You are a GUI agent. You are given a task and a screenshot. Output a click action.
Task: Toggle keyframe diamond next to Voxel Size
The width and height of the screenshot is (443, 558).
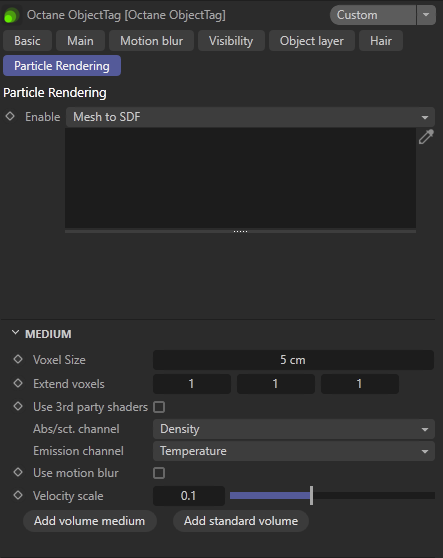[18, 359]
